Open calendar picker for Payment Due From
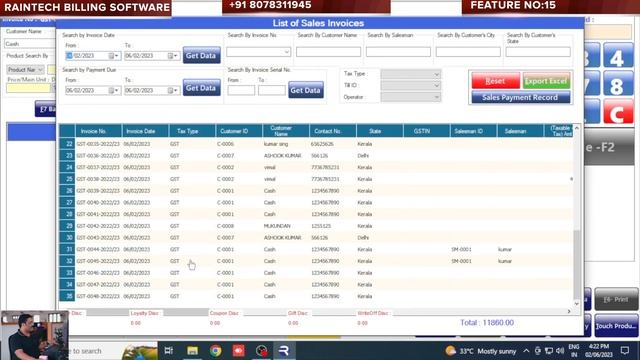The width and height of the screenshot is (640, 360). click(113, 90)
